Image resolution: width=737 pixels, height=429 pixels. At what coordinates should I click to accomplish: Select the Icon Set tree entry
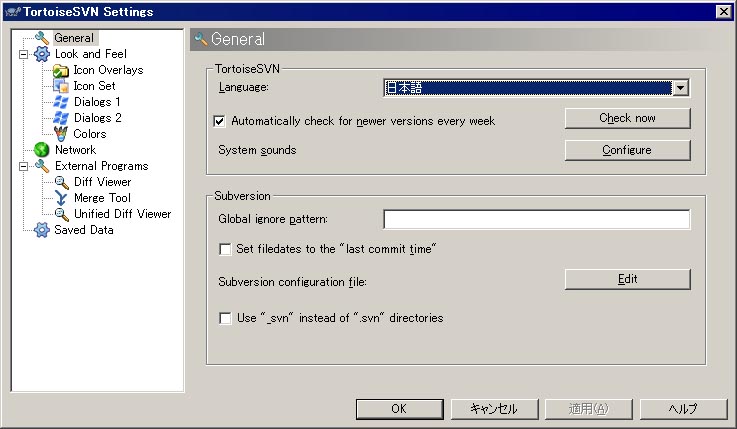click(x=94, y=86)
